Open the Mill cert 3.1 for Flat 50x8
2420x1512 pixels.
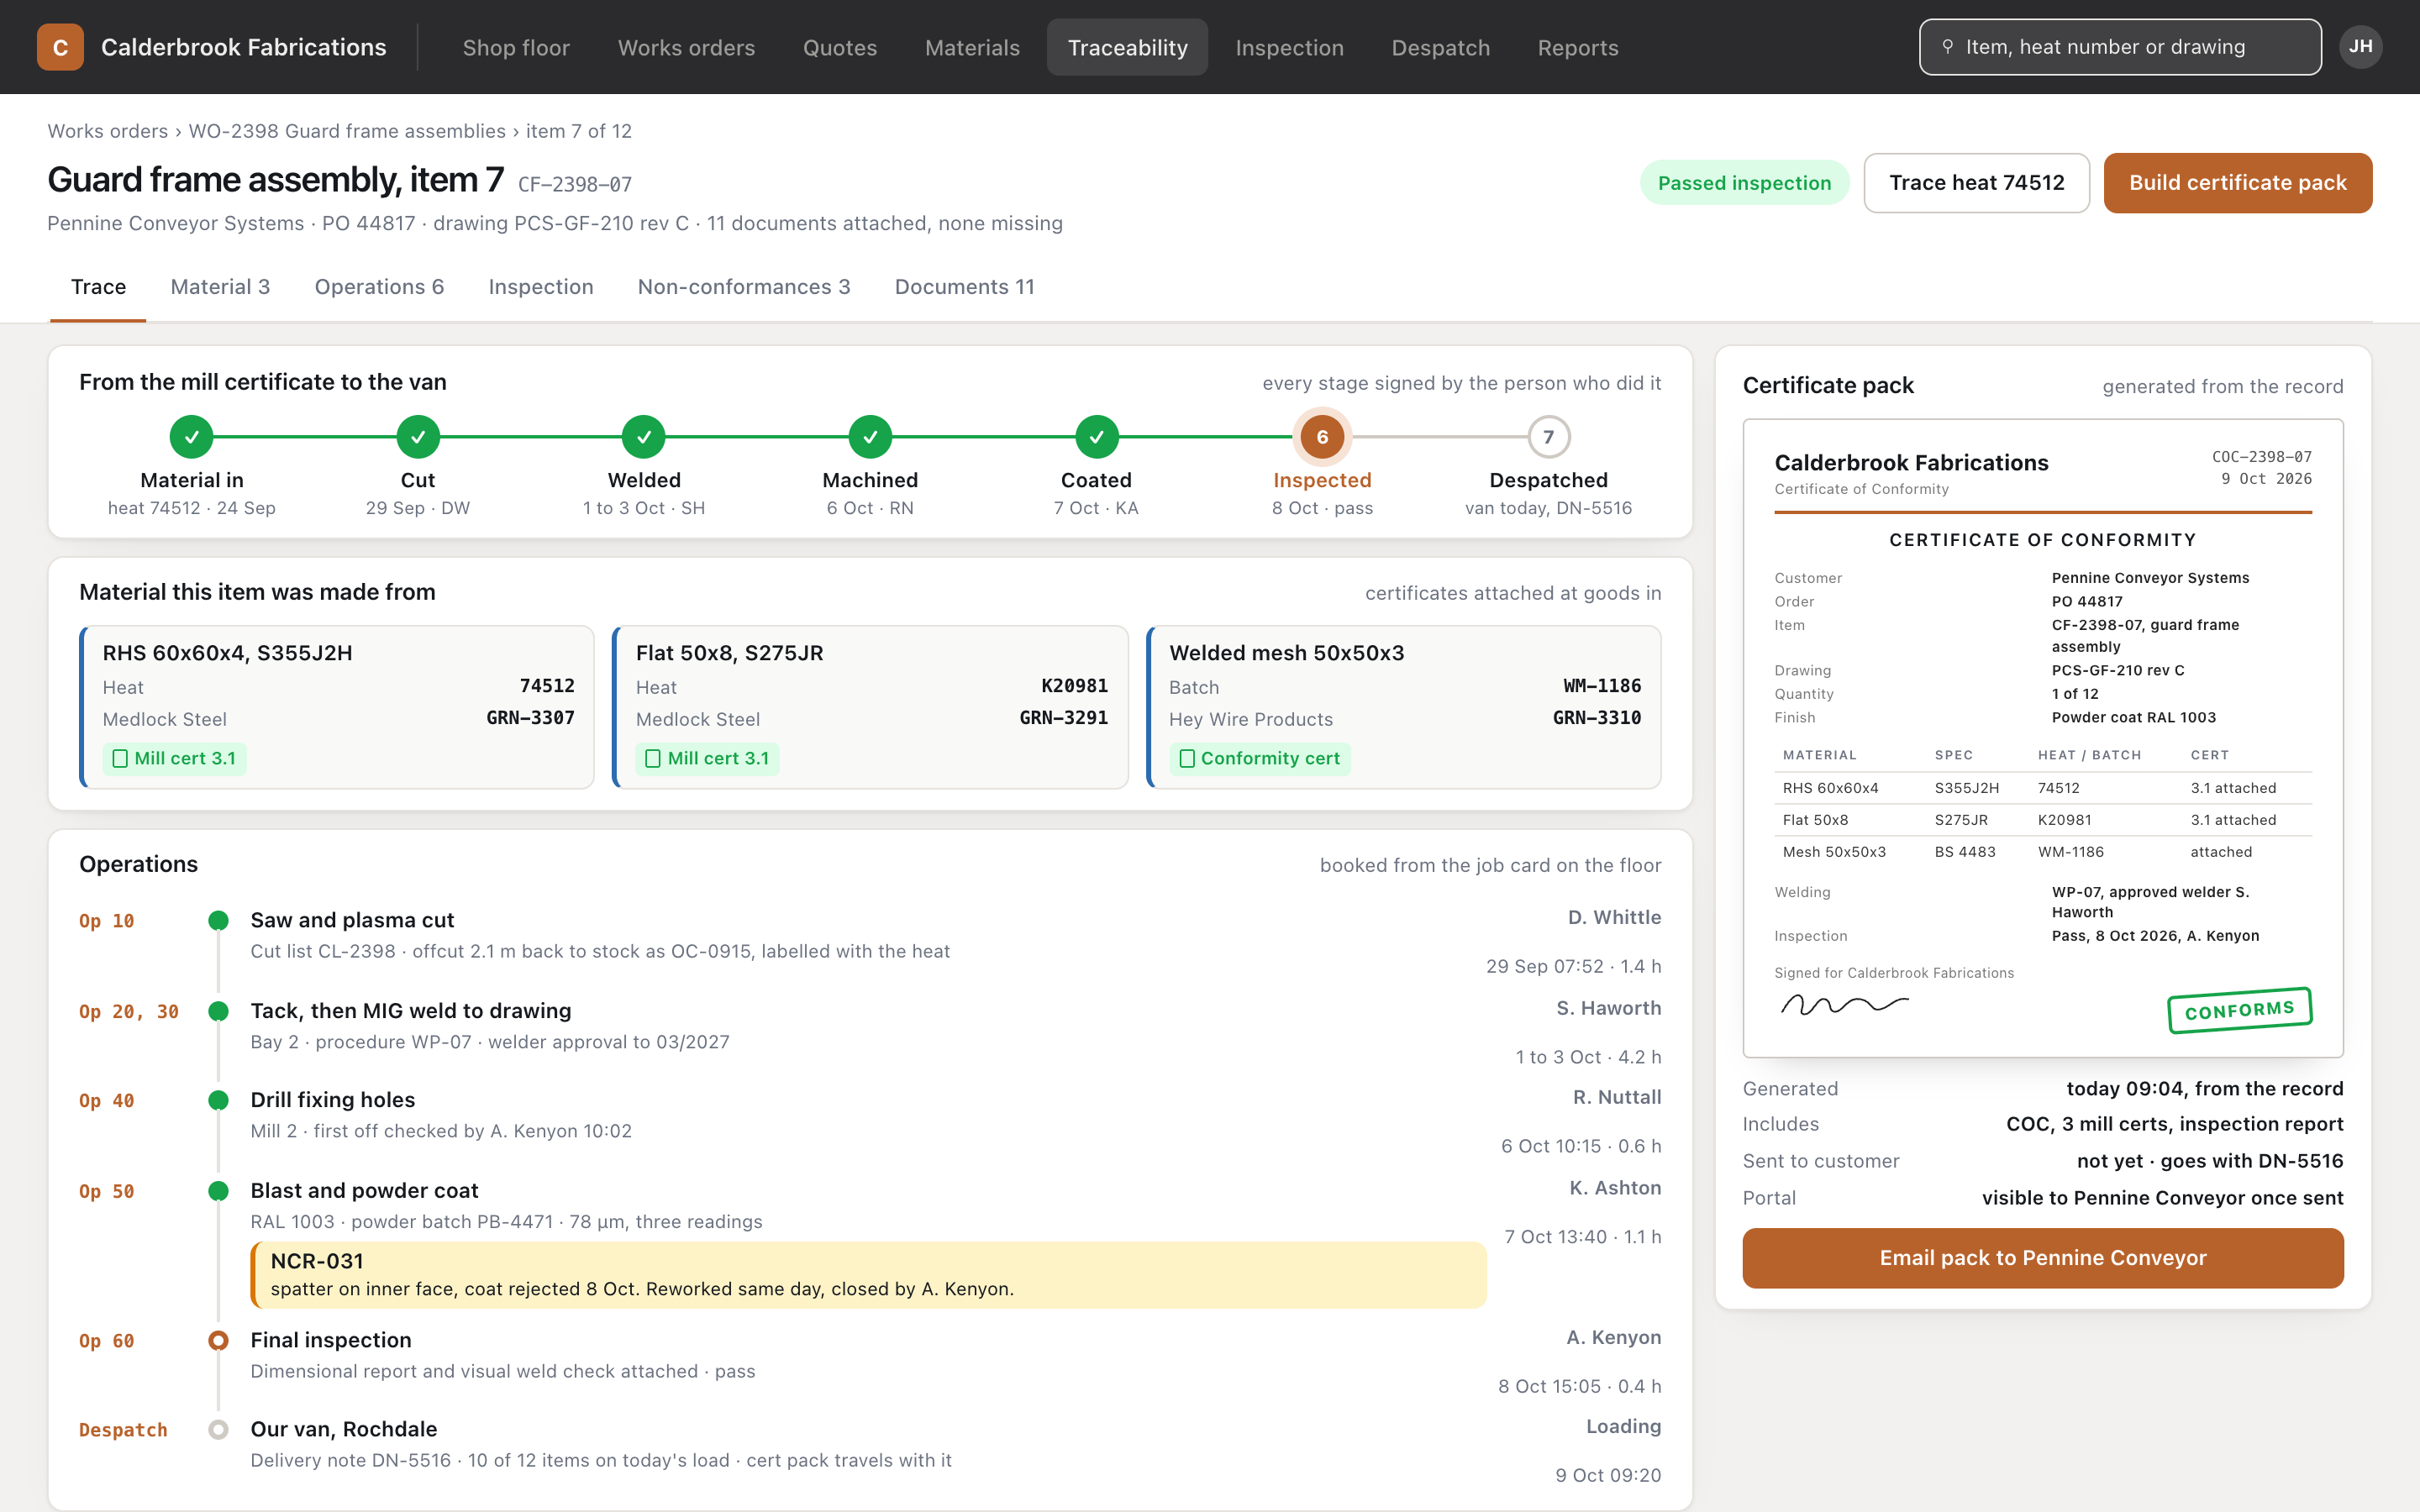(707, 759)
